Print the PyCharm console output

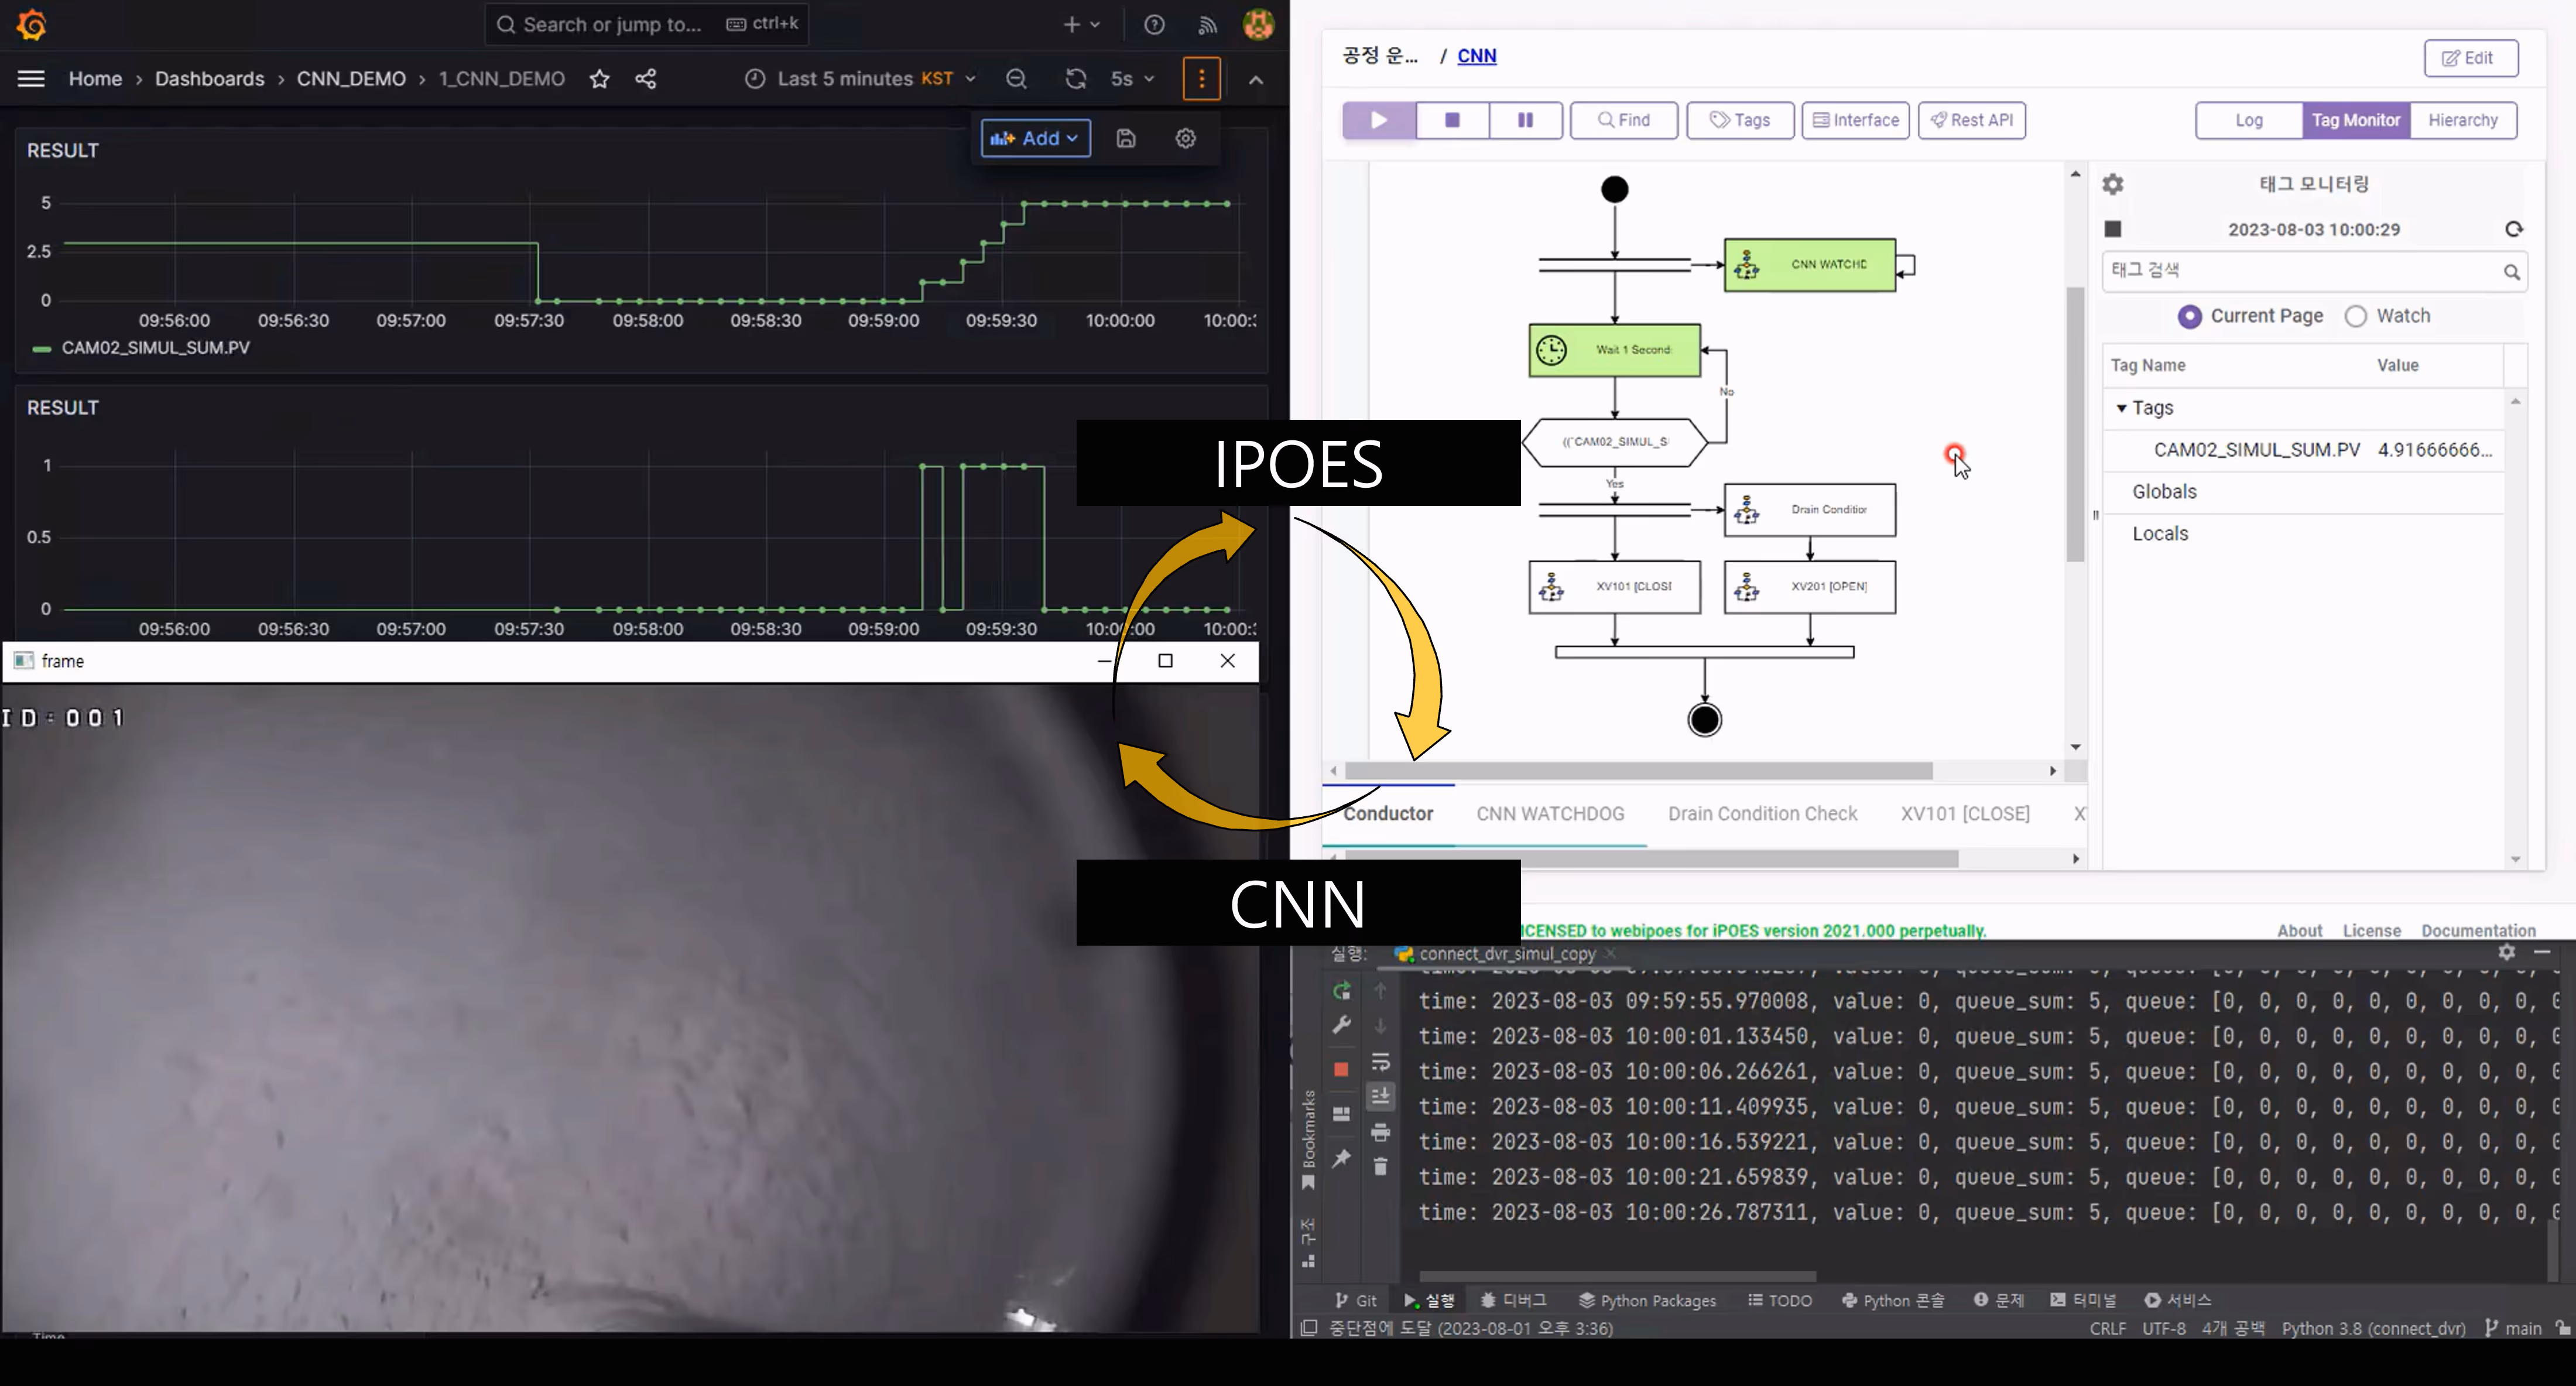point(1381,1132)
